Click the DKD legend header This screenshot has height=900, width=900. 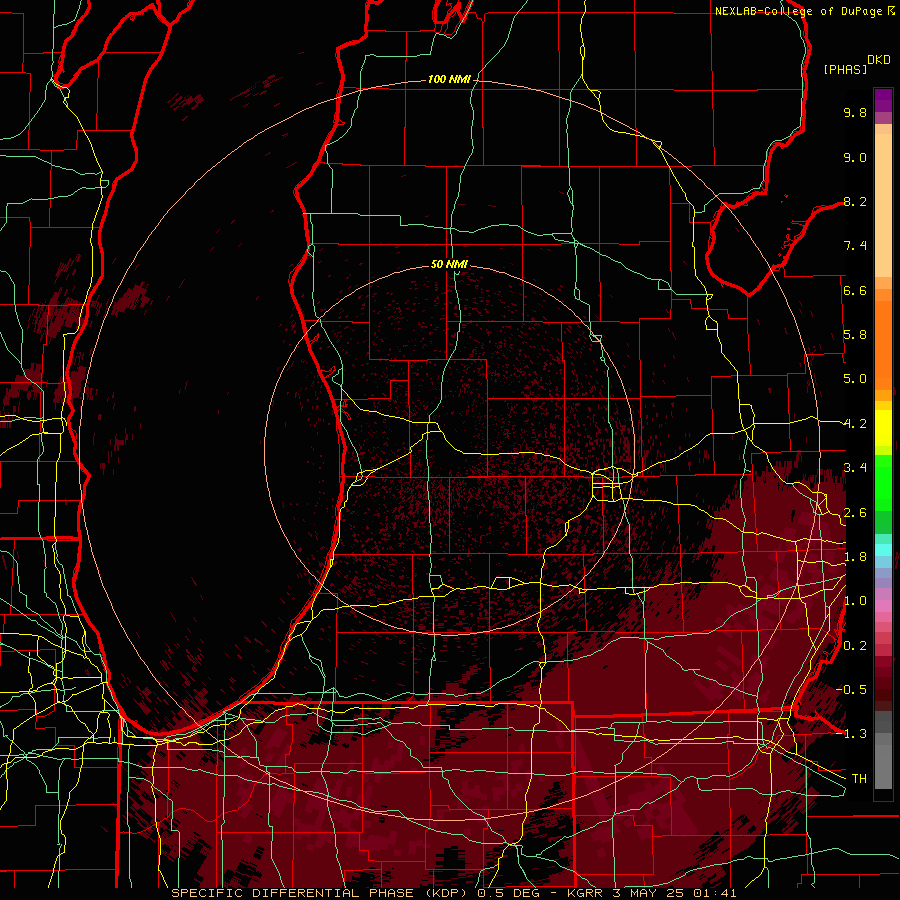[879, 60]
